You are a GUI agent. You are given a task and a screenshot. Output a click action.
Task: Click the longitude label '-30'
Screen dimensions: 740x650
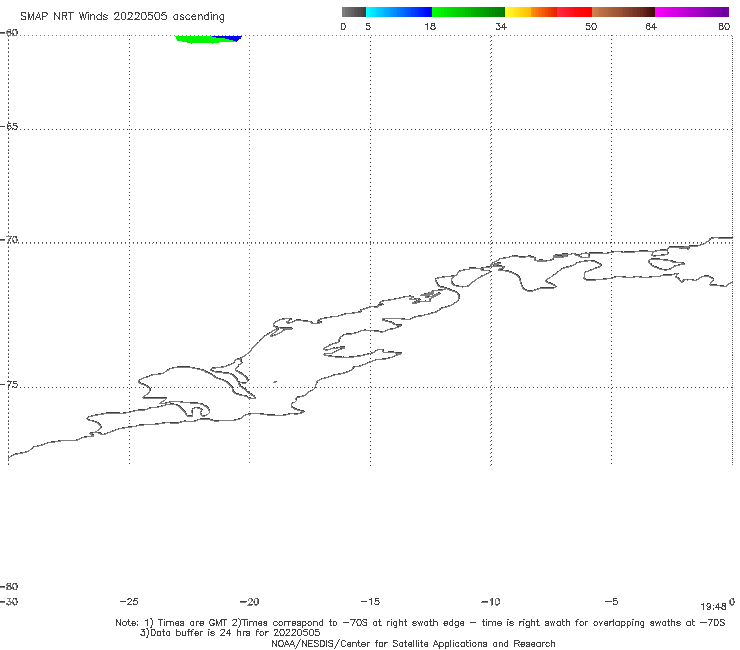(9, 601)
